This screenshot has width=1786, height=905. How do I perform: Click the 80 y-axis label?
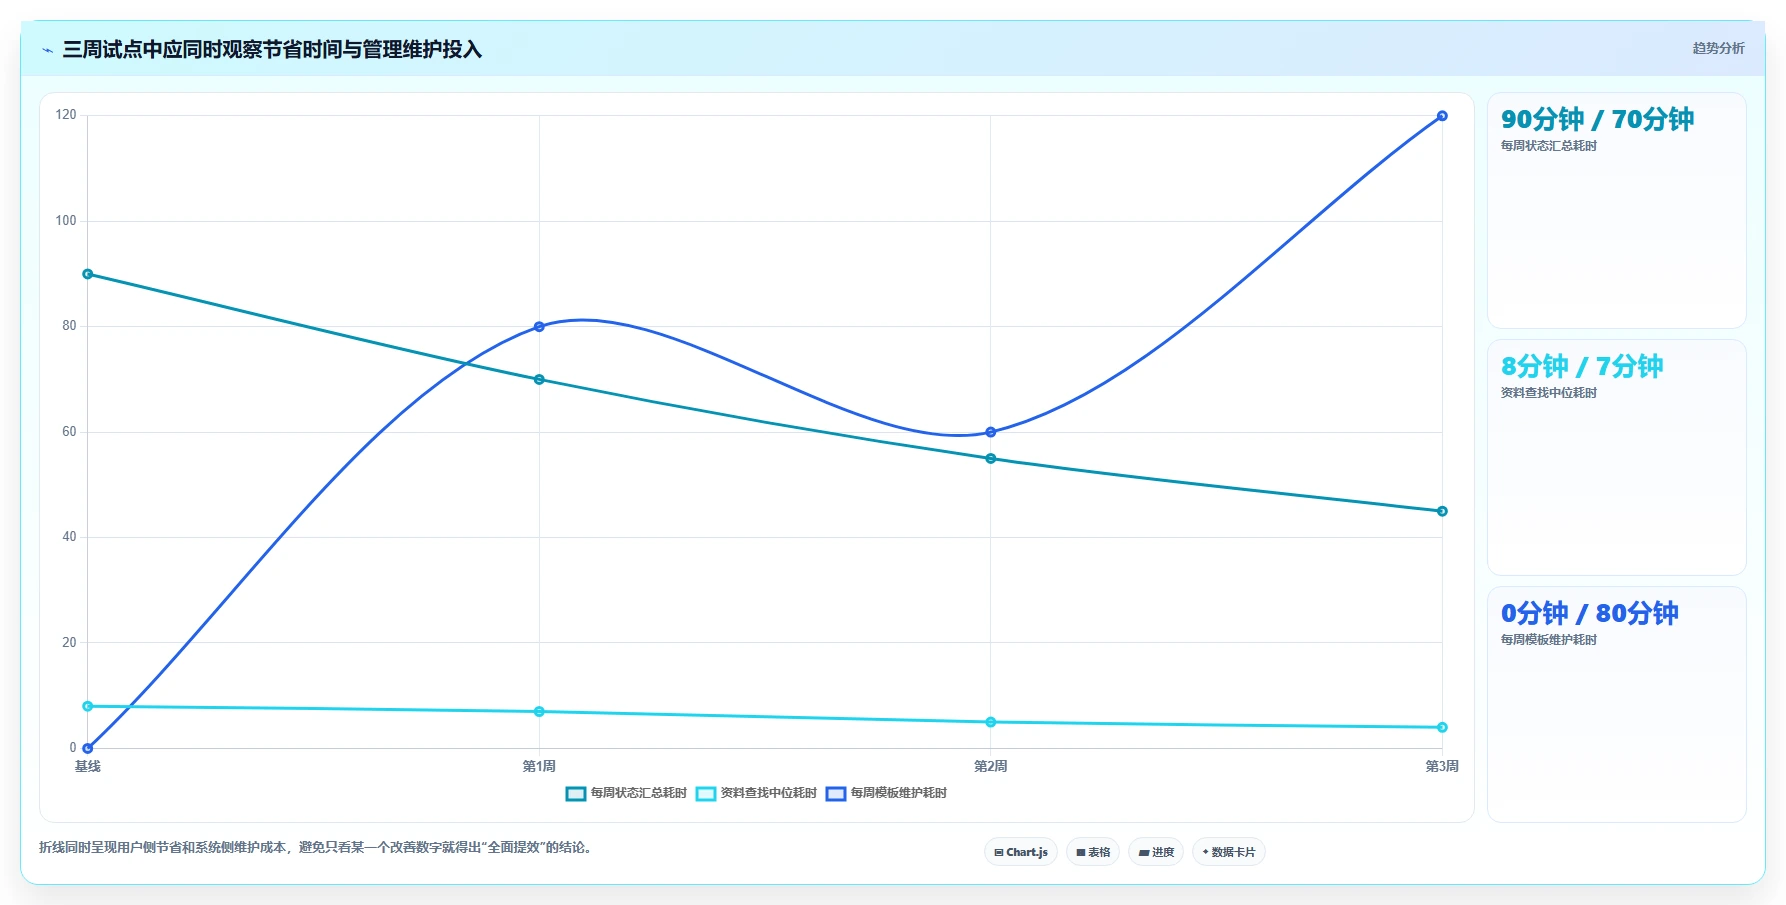[69, 326]
